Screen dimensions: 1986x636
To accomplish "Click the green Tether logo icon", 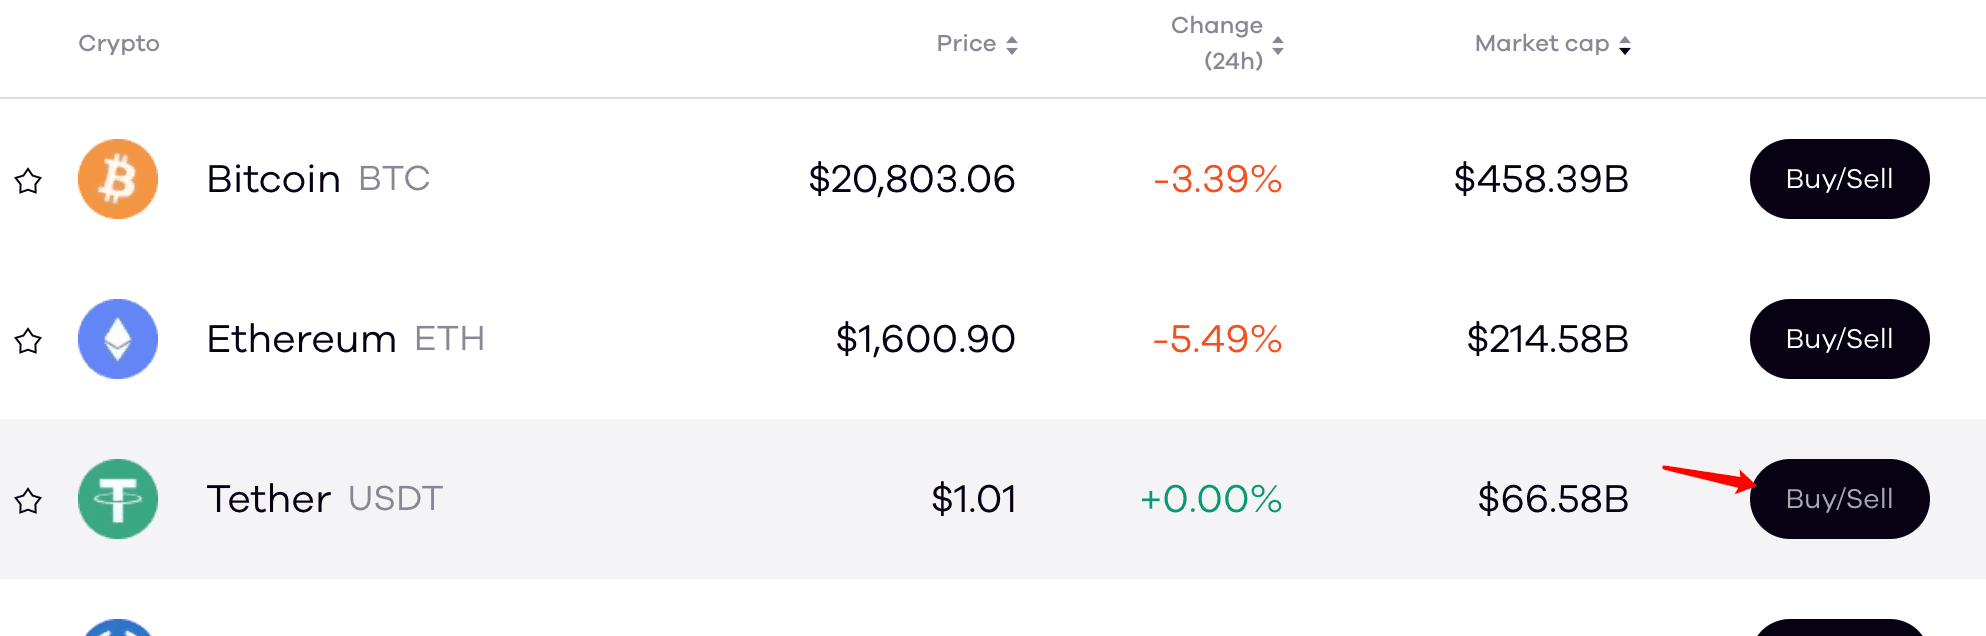I will tap(118, 499).
